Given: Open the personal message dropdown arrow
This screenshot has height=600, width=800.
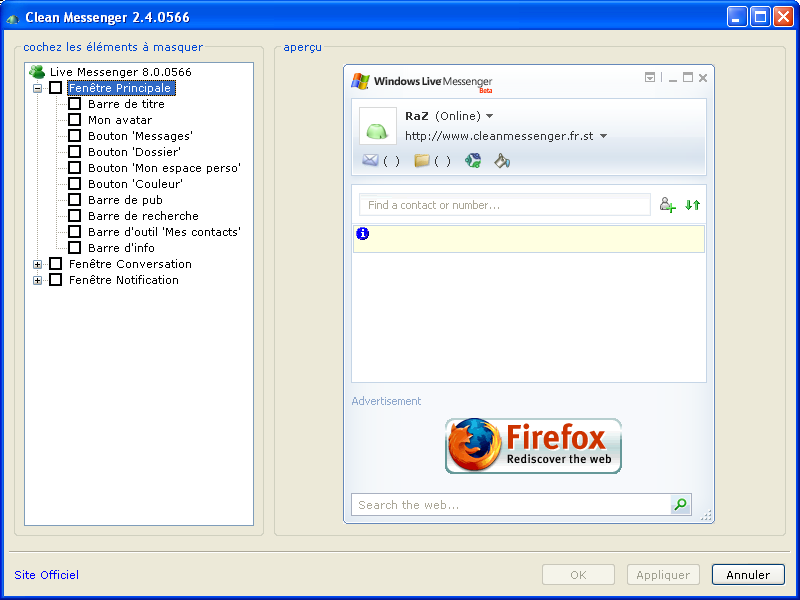Looking at the screenshot, I should pos(604,136).
